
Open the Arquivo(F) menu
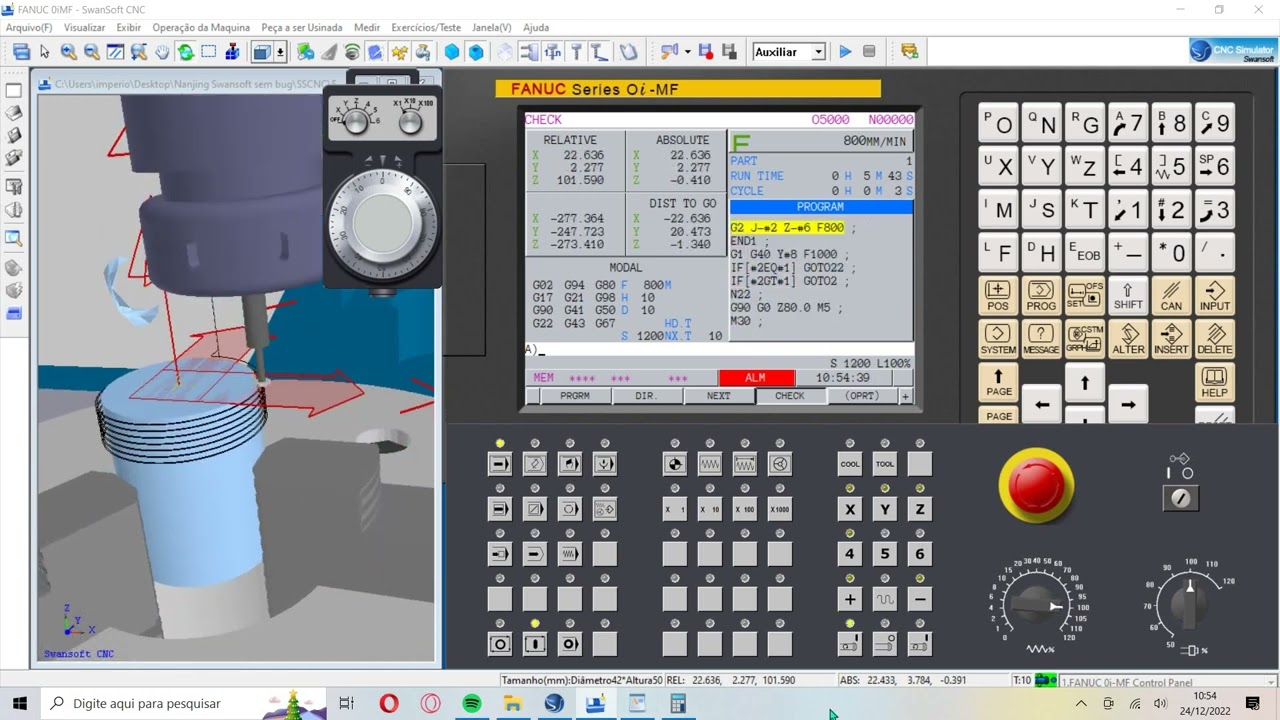click(29, 27)
